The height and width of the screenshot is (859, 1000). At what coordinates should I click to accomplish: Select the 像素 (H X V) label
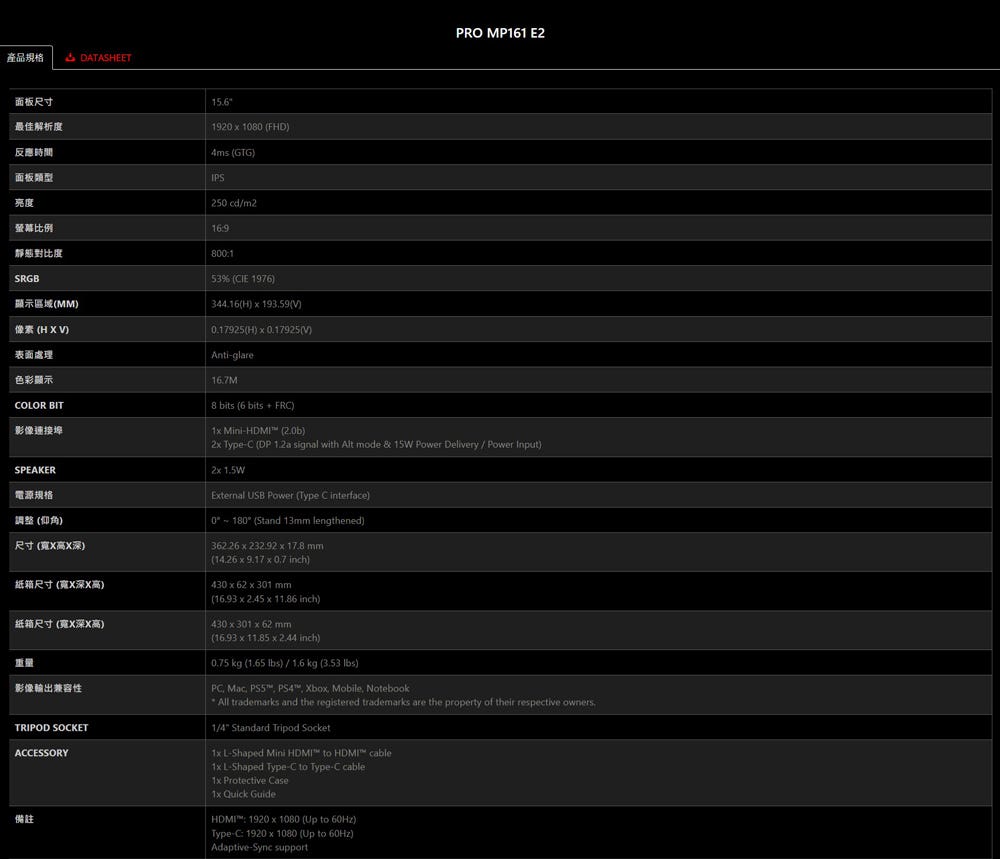[x=41, y=329]
